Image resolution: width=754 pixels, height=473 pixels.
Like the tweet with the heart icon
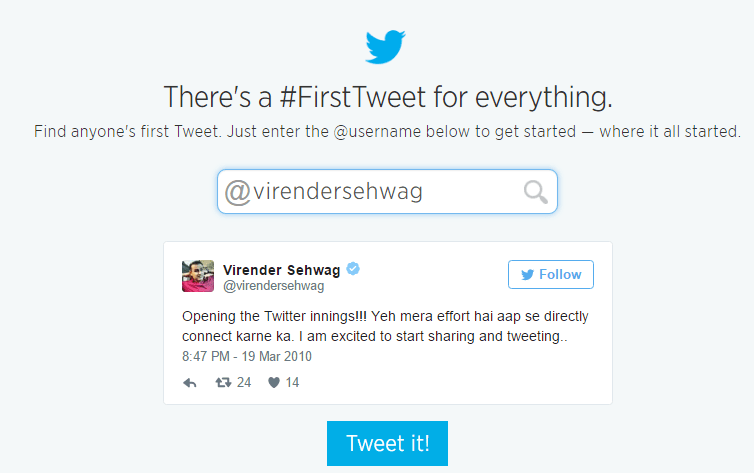[x=274, y=383]
